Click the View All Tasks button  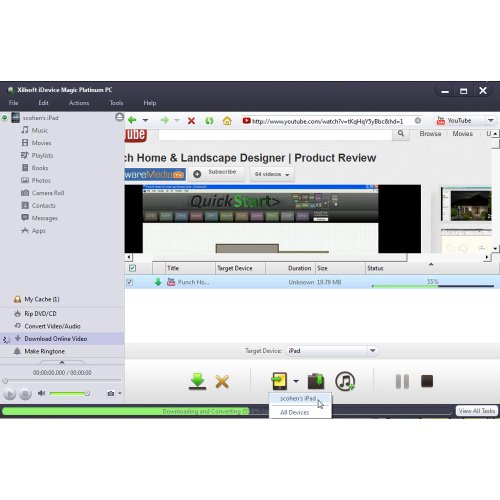[x=476, y=411]
